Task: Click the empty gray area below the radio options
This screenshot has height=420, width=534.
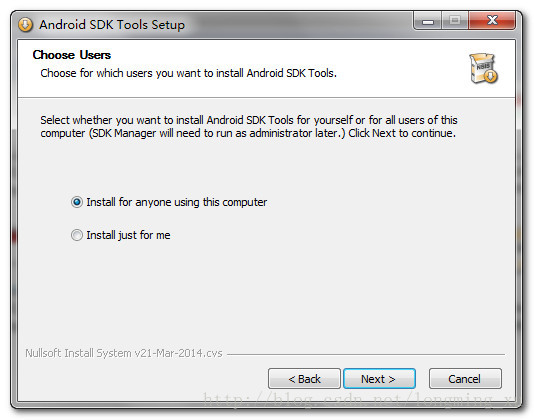Action: pyautogui.click(x=266, y=293)
